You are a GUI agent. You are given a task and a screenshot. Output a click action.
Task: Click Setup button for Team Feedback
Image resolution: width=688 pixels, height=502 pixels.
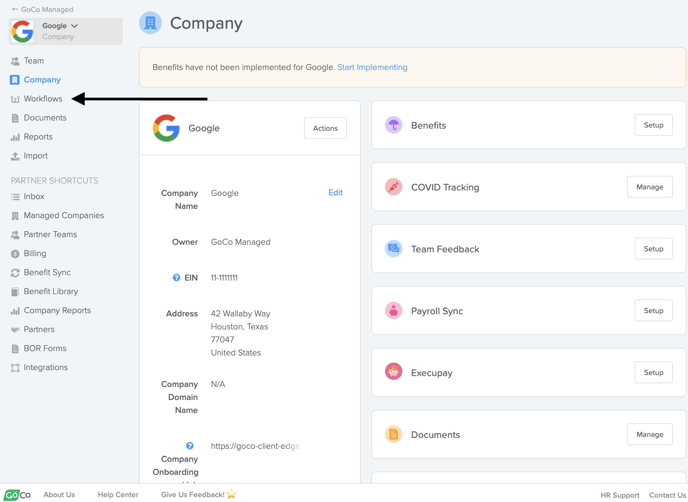[x=653, y=249]
